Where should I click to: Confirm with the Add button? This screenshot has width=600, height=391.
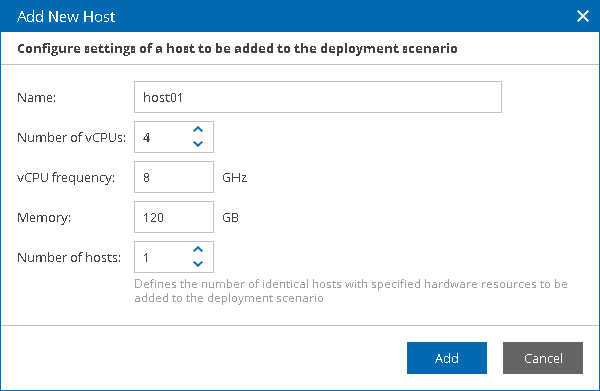pos(447,358)
